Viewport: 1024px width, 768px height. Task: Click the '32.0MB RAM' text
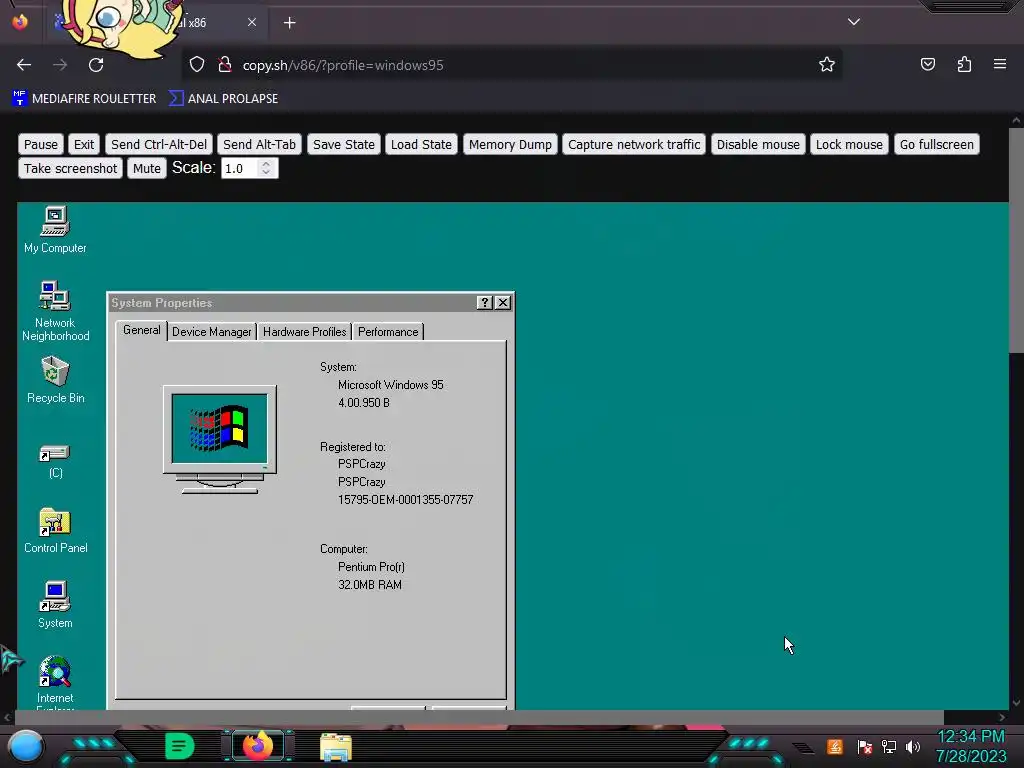click(x=370, y=584)
